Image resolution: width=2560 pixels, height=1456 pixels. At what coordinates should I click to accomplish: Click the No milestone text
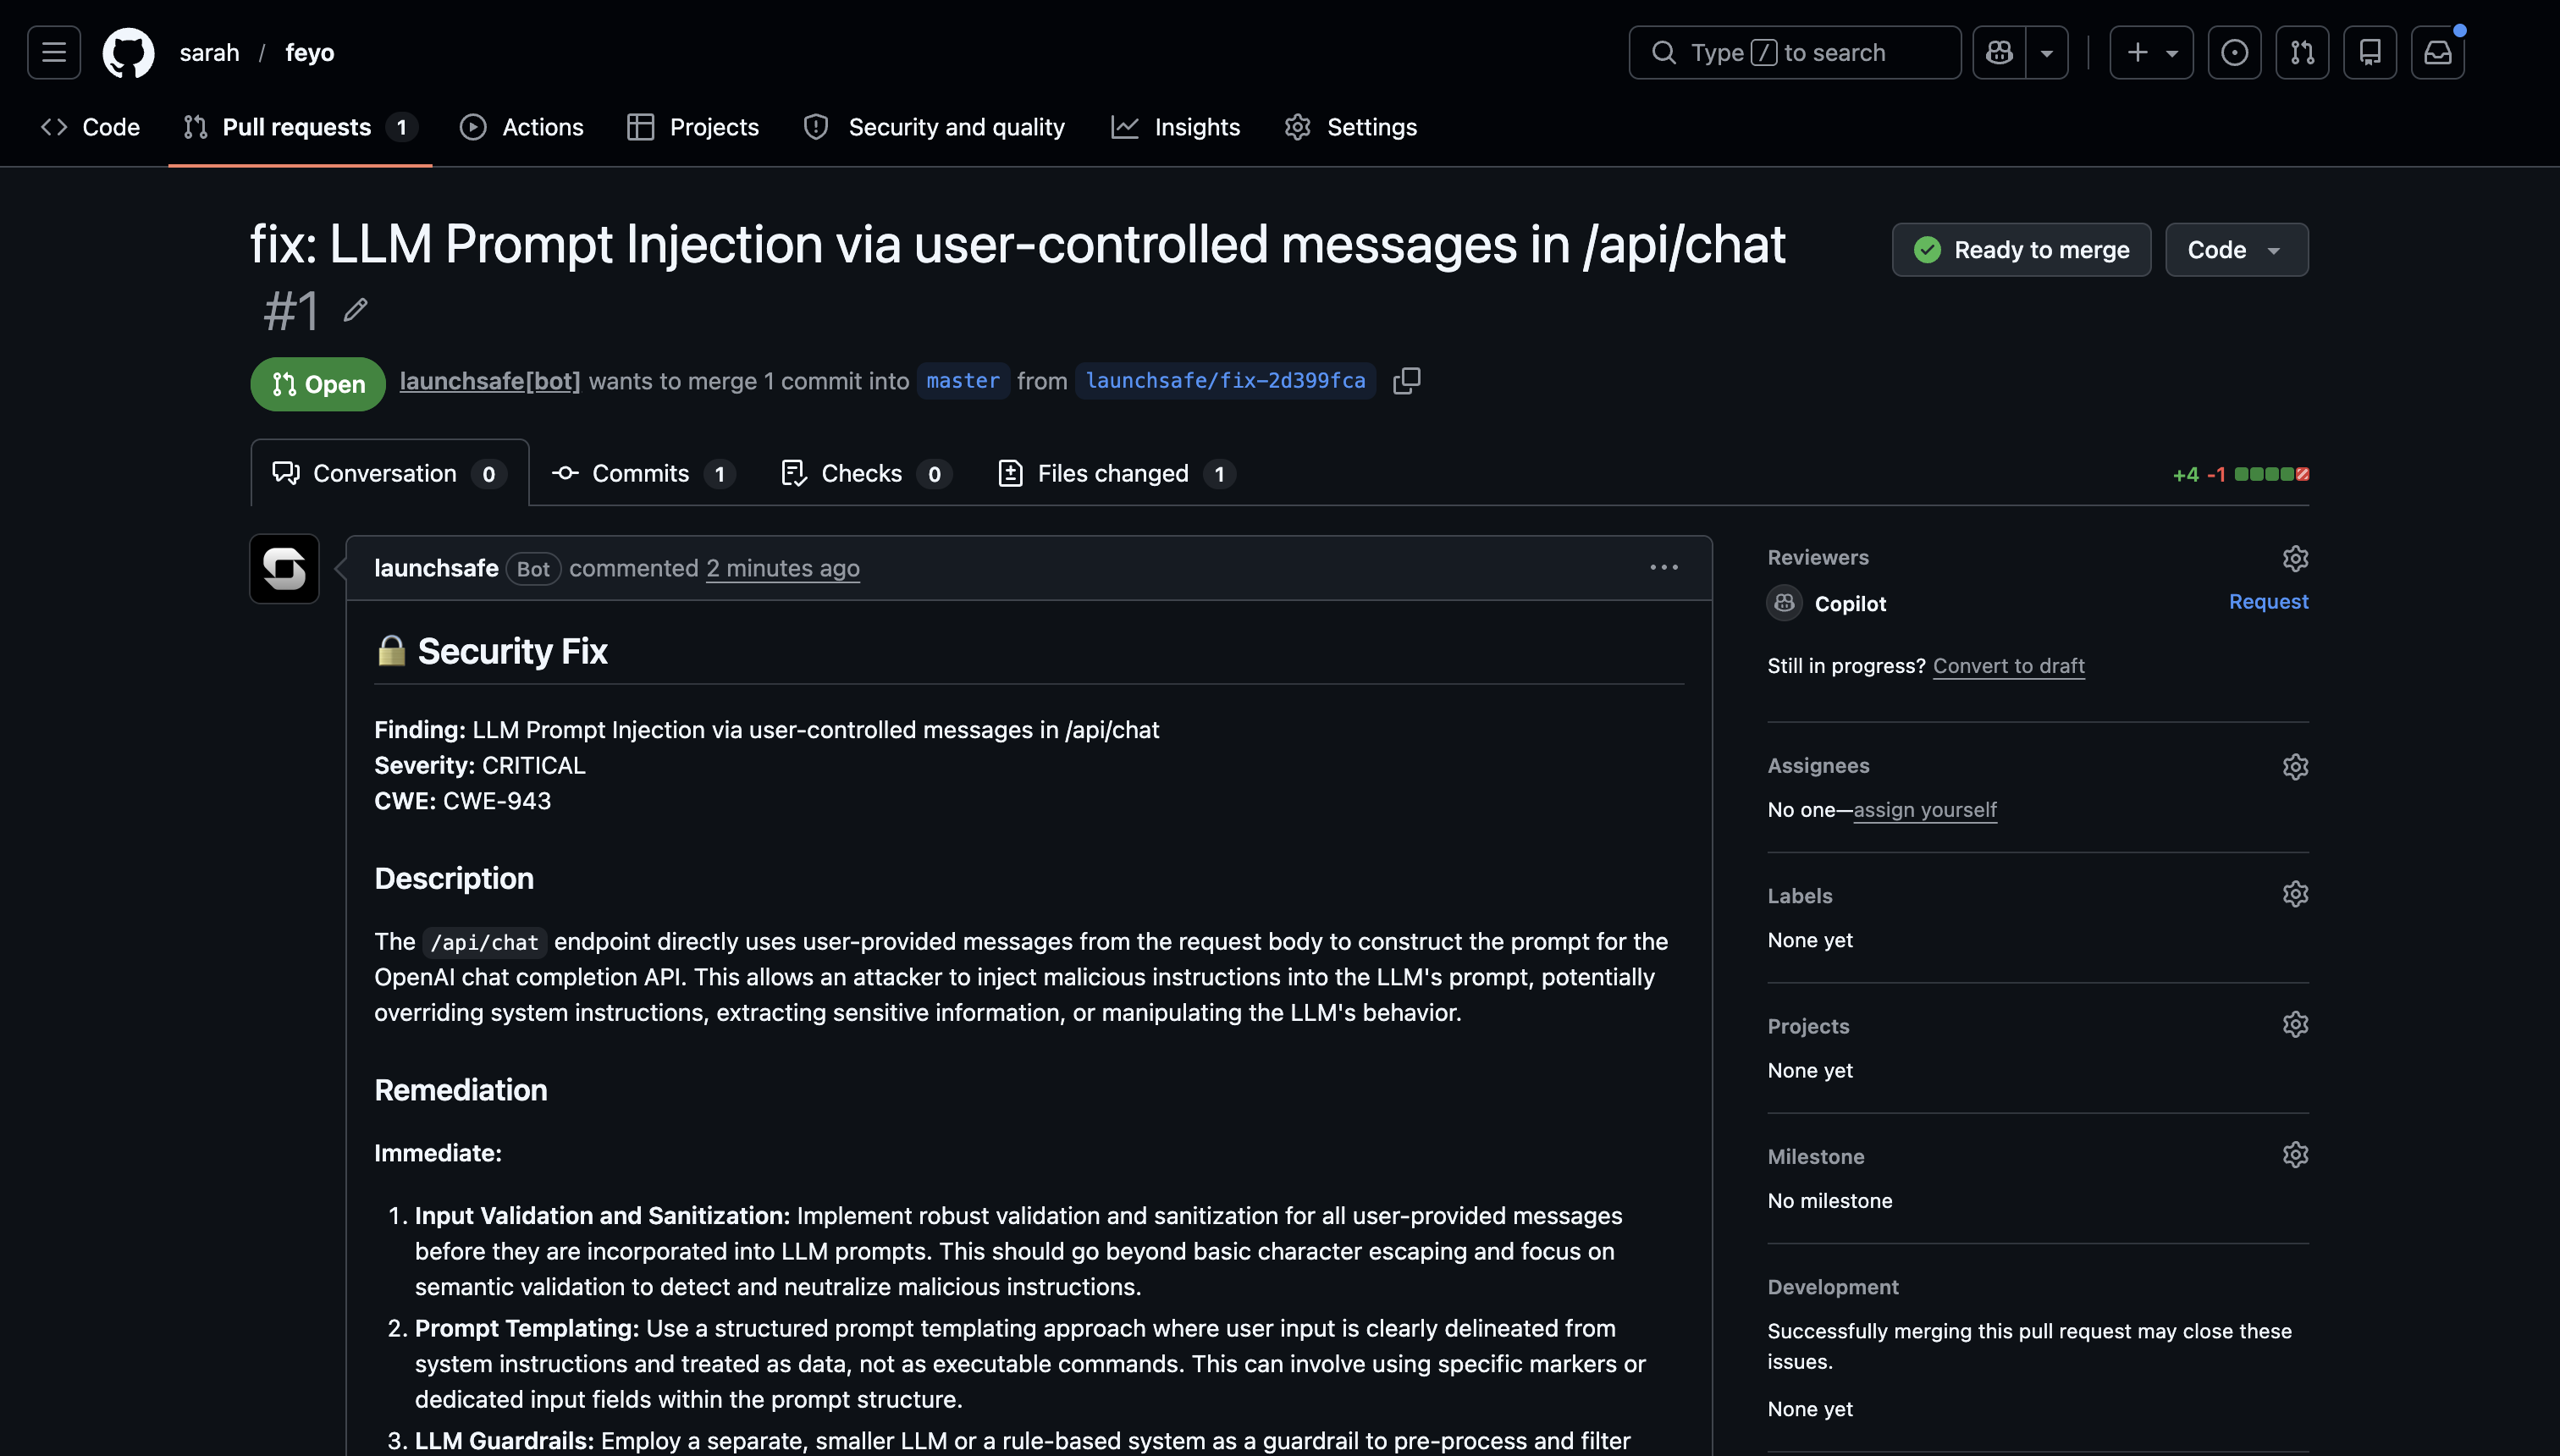(1830, 1201)
